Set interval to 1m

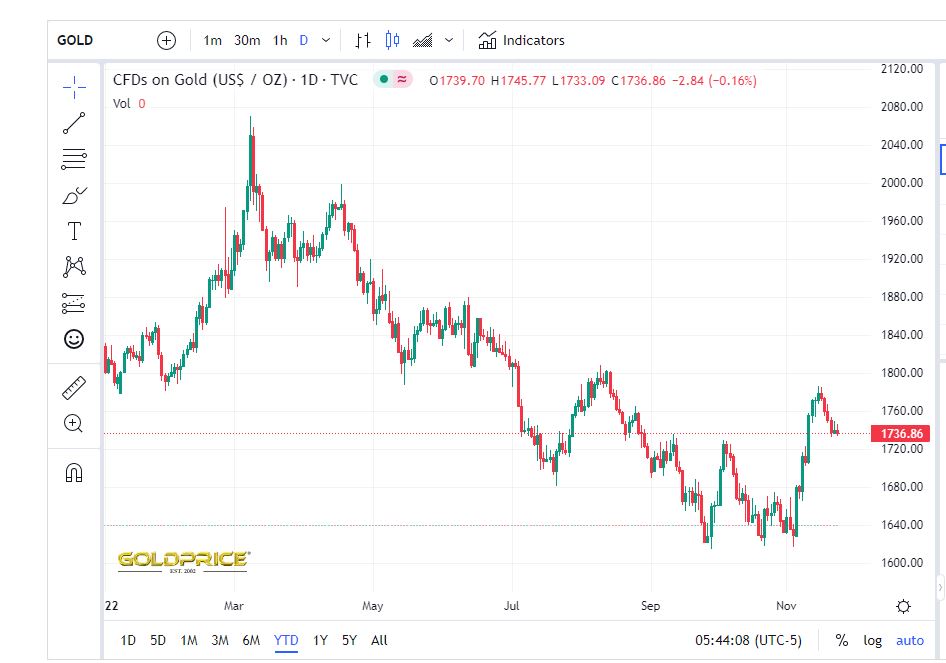point(212,40)
